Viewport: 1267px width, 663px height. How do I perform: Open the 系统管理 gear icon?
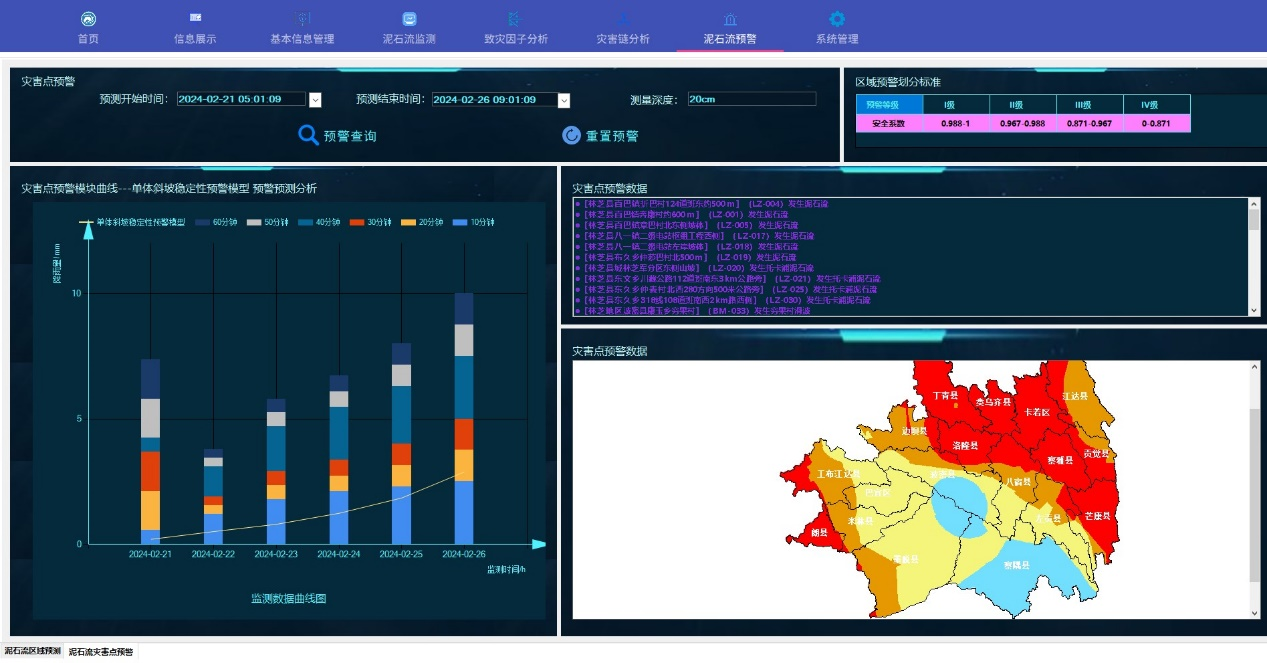click(x=837, y=19)
